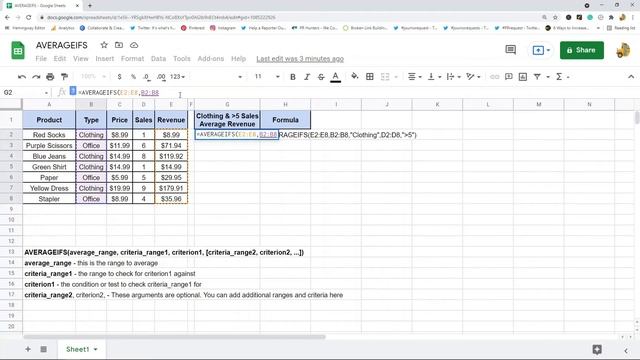Viewport: 640px width, 360px height.
Task: Open the text color picker
Action: (336, 77)
